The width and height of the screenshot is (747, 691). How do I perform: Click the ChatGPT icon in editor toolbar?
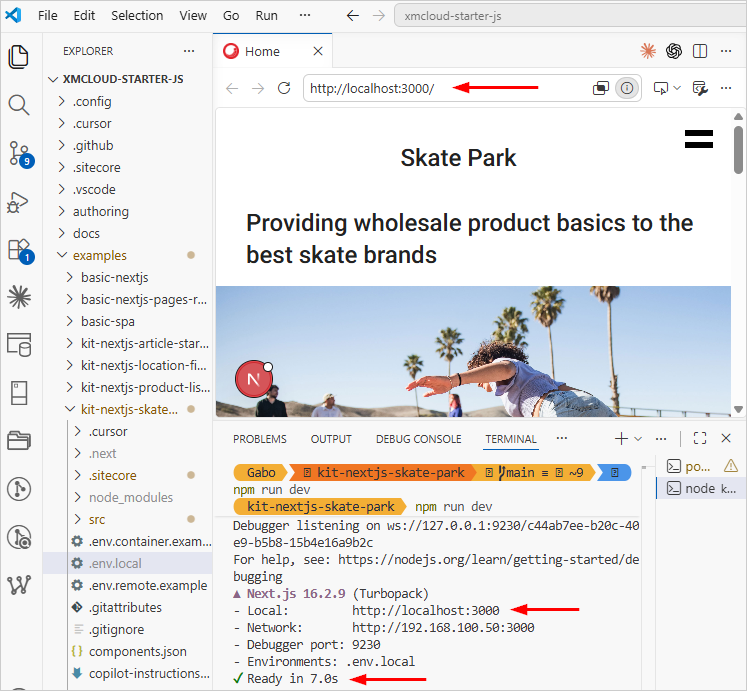click(674, 51)
